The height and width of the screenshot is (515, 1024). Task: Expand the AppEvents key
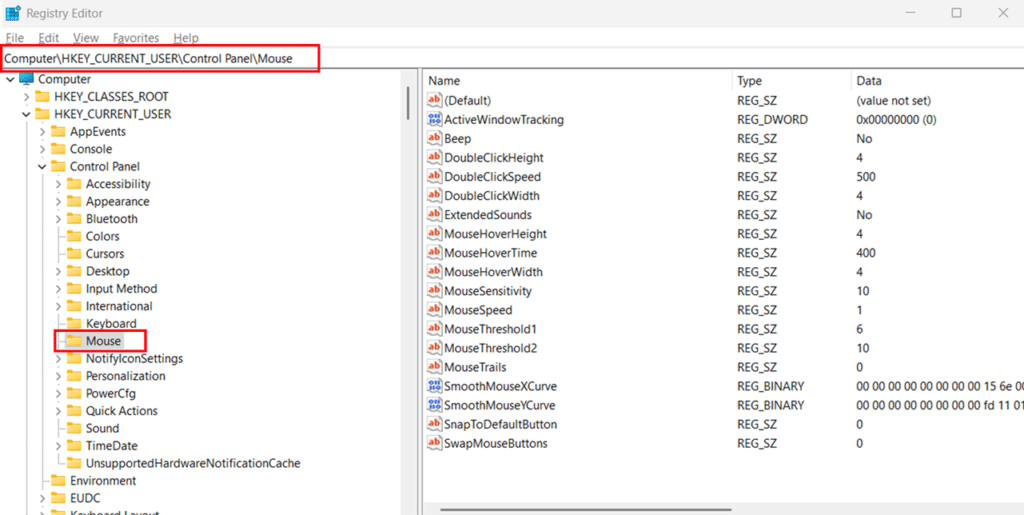[x=42, y=131]
